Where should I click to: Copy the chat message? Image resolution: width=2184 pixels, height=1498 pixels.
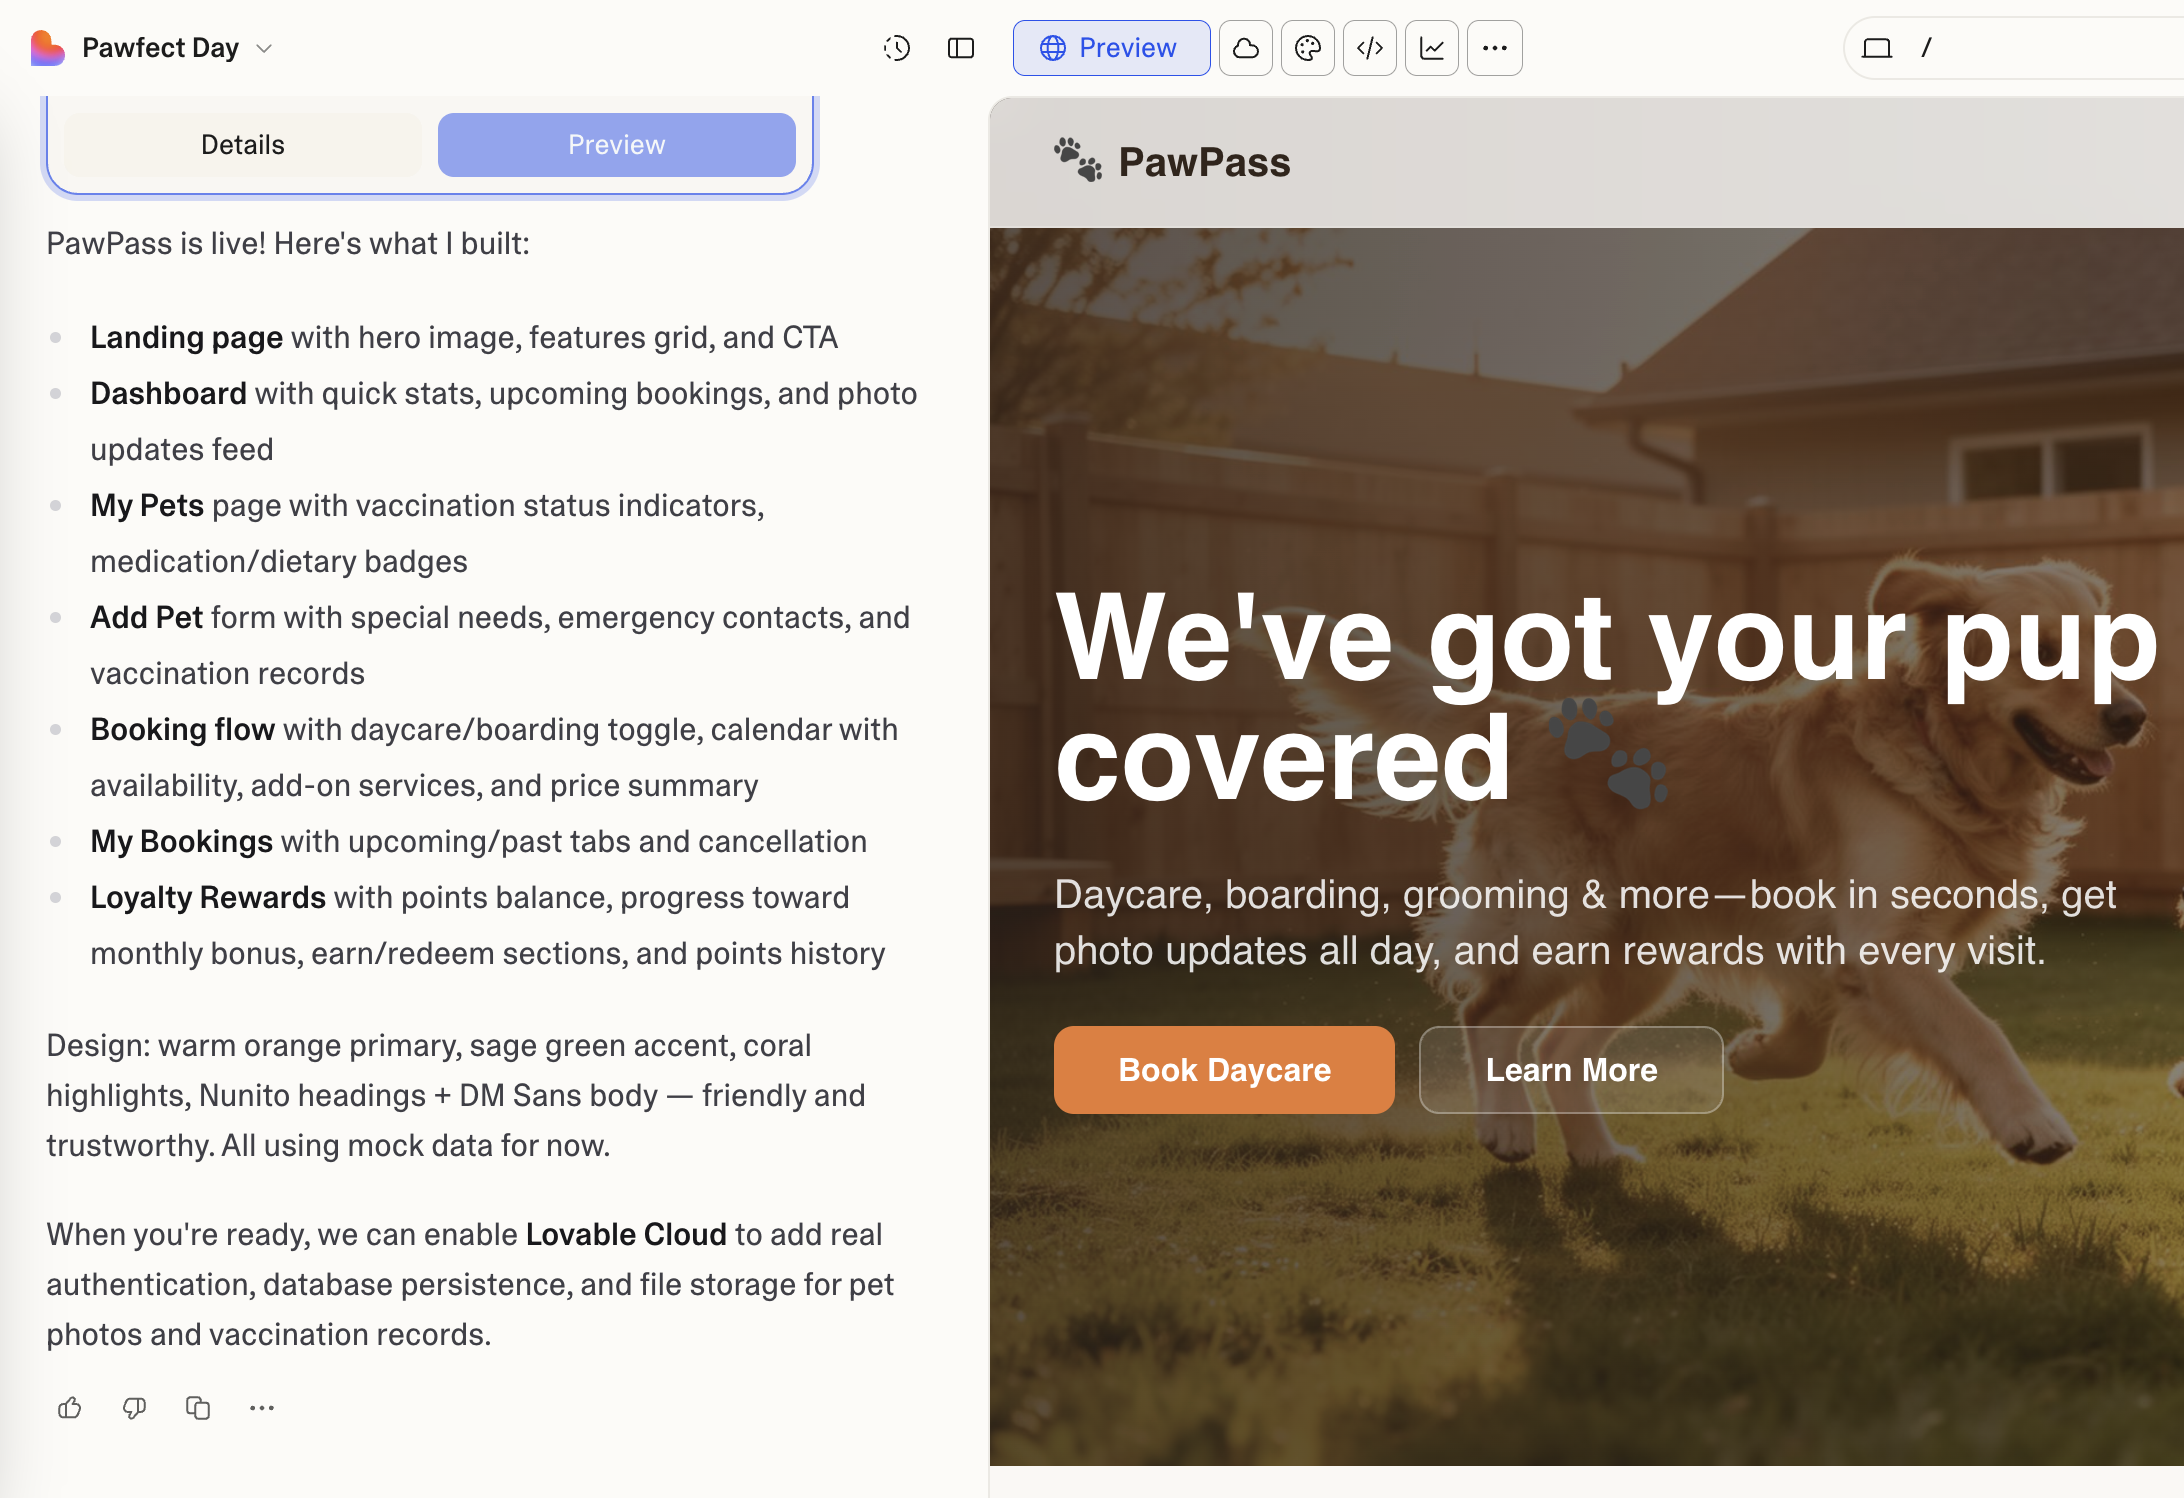coord(198,1408)
